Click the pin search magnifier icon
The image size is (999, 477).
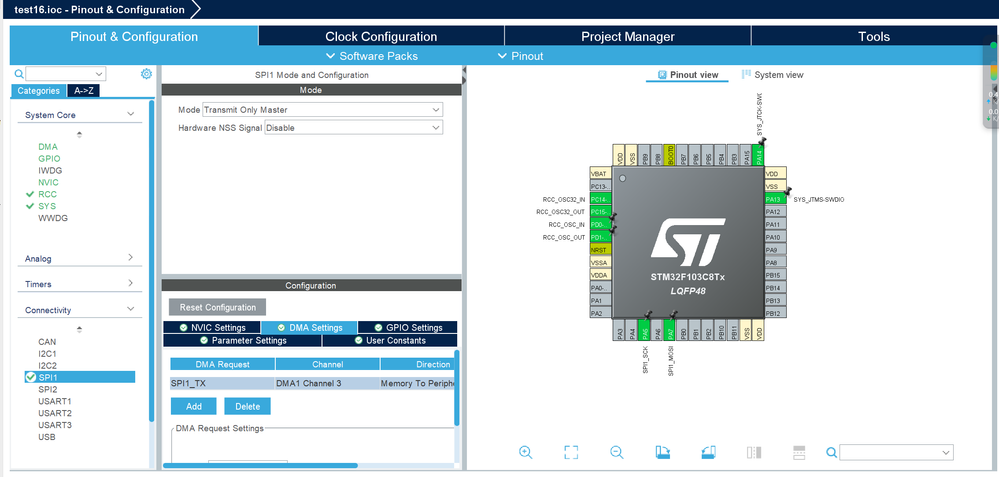coord(831,453)
